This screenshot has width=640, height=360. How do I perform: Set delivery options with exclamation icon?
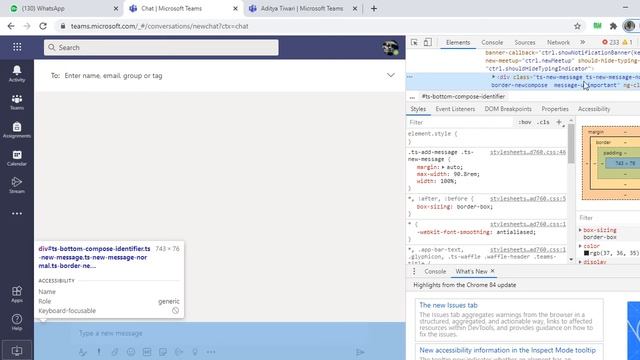tap(99, 352)
